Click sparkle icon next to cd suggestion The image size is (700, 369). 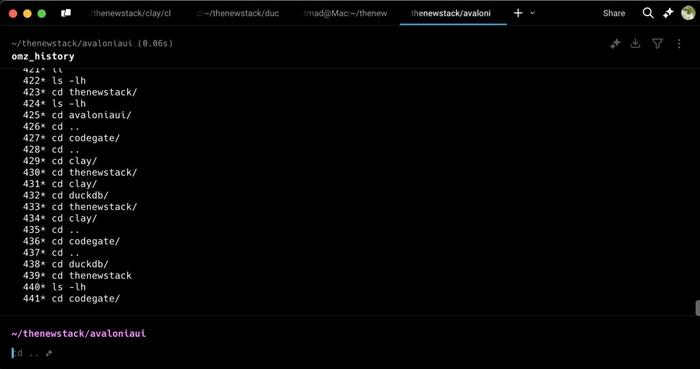(49, 353)
